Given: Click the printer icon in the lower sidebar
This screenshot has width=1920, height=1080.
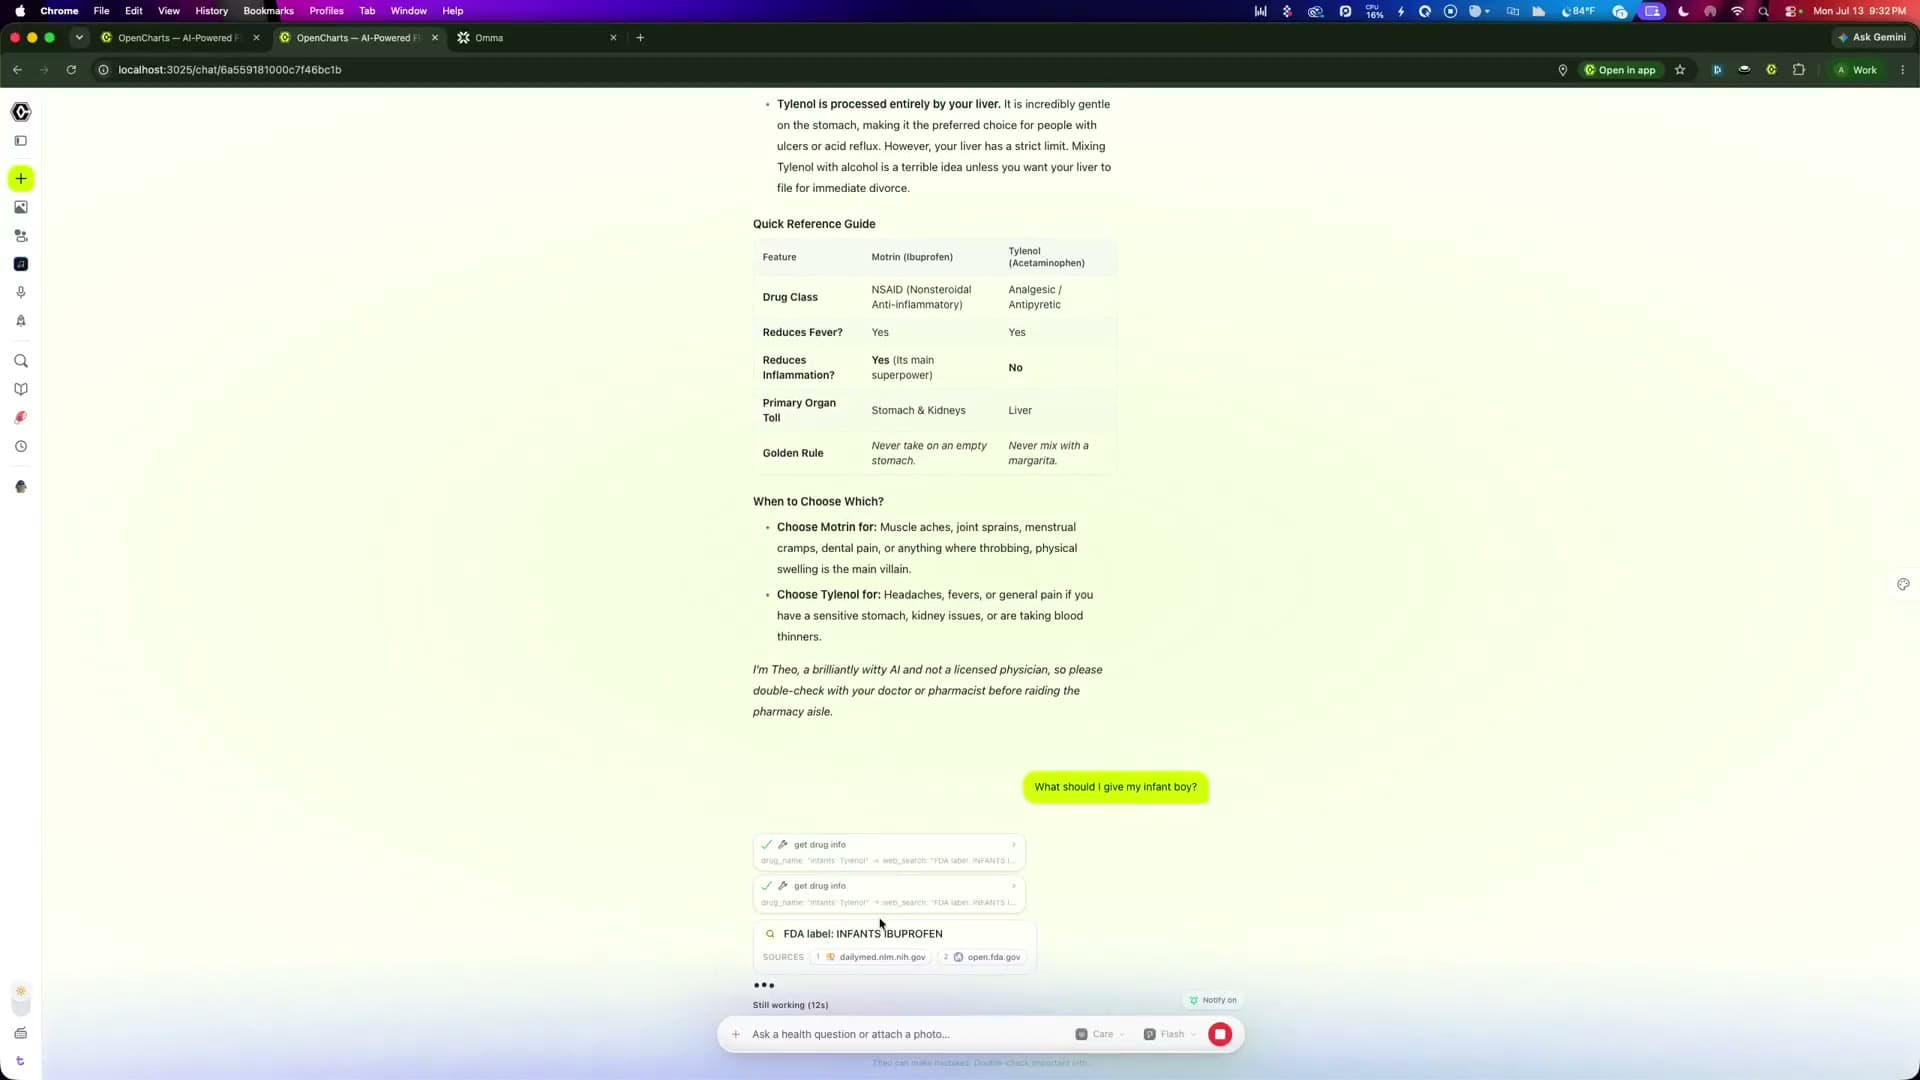Looking at the screenshot, I should [21, 1033].
